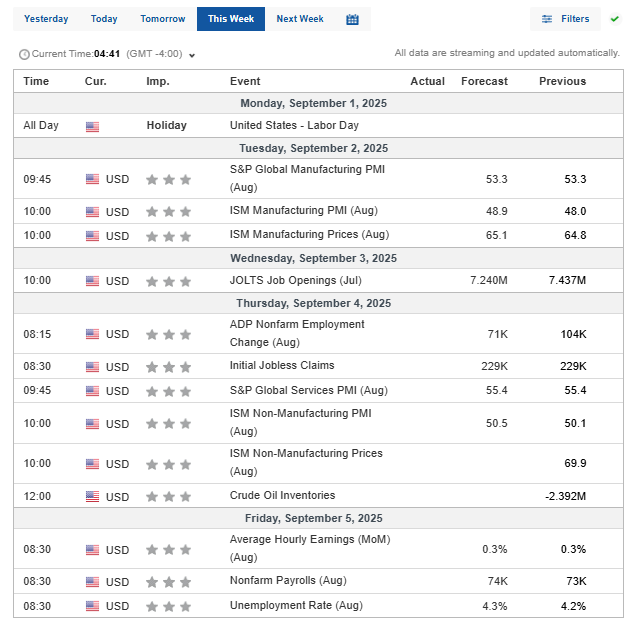Click the Forecast column header

pos(484,81)
